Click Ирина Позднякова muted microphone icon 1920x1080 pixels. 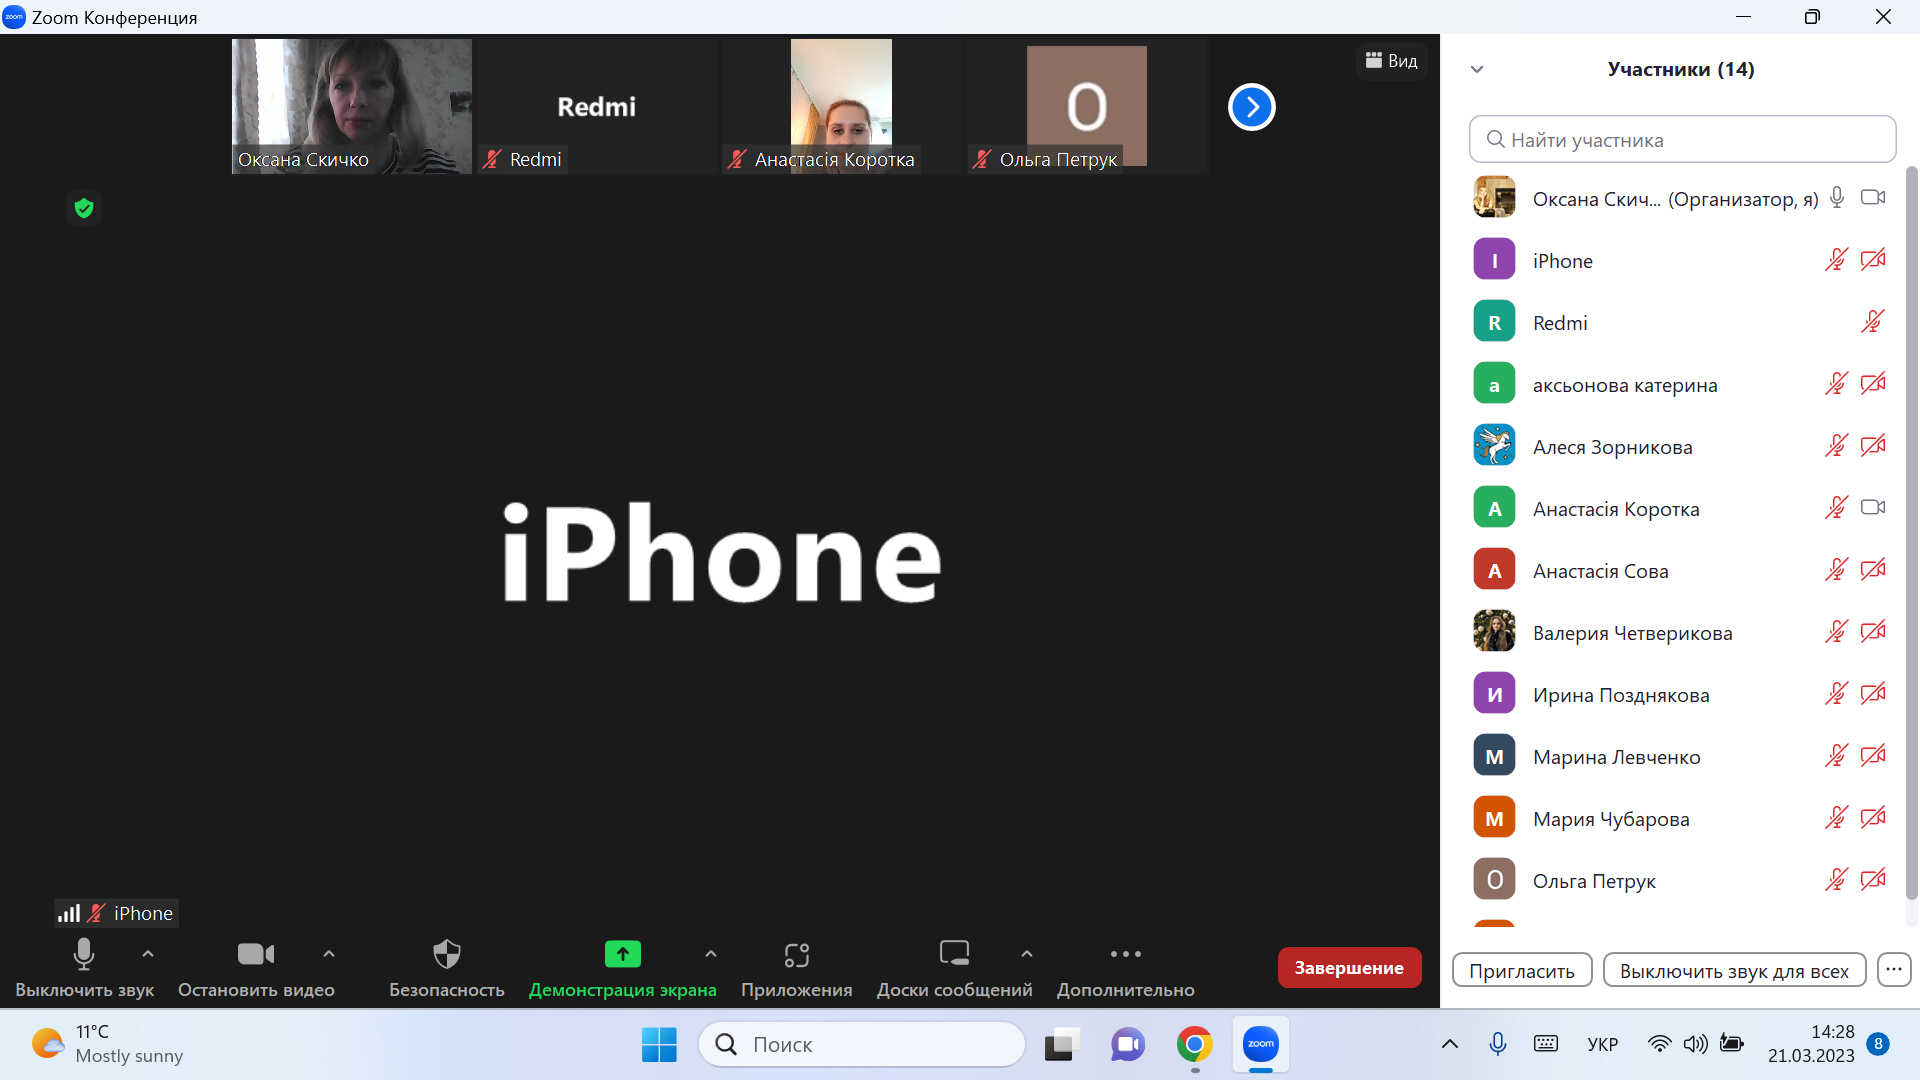[1837, 694]
